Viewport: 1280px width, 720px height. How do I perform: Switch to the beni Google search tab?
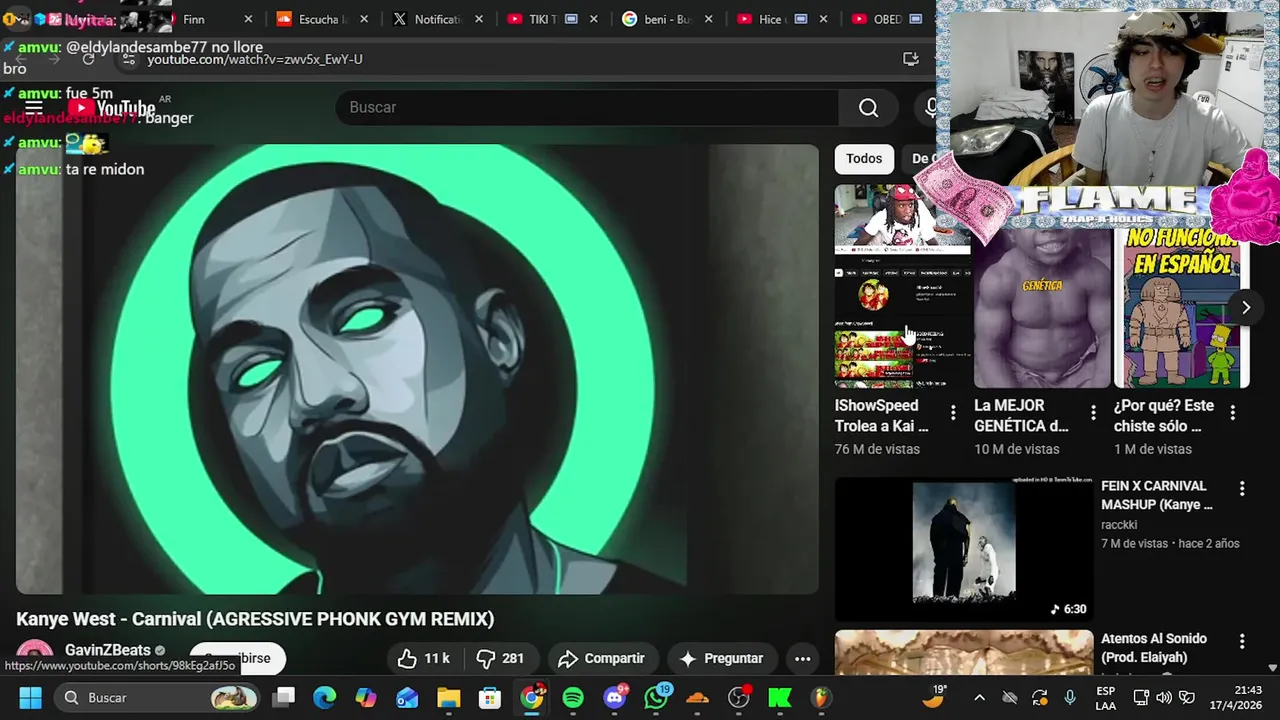(x=668, y=19)
